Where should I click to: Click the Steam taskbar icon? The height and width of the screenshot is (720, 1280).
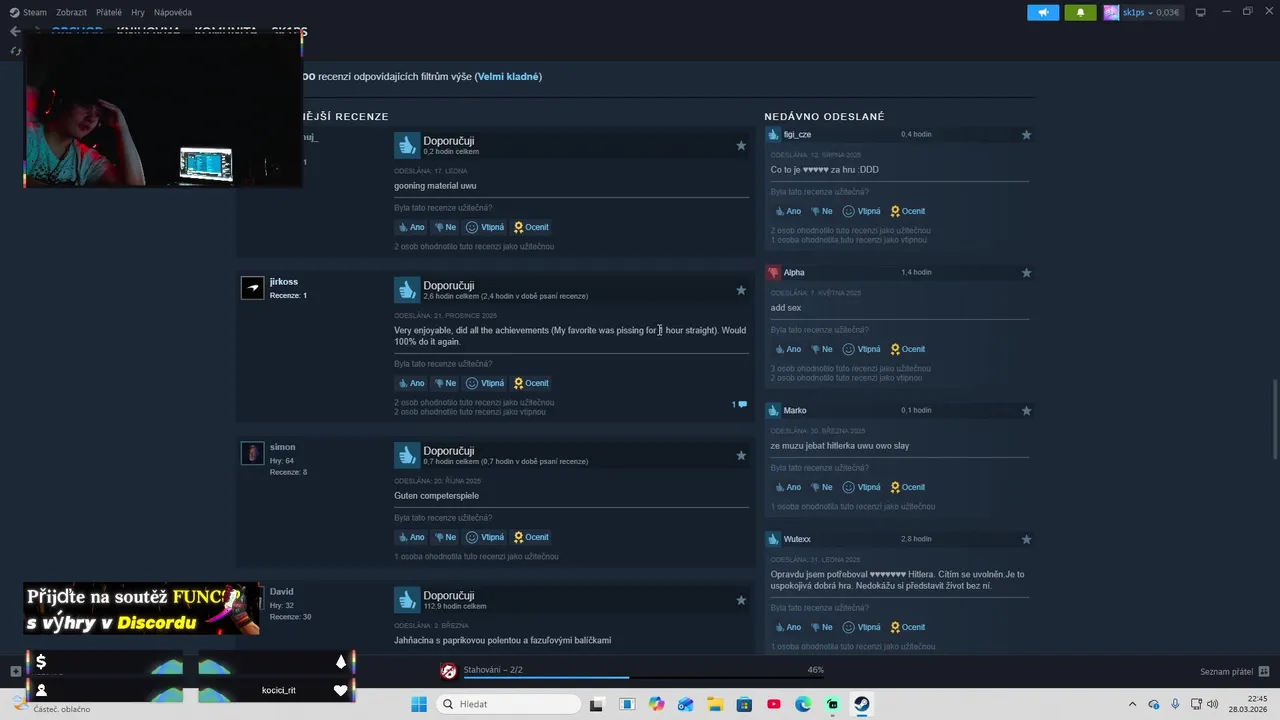click(862, 704)
